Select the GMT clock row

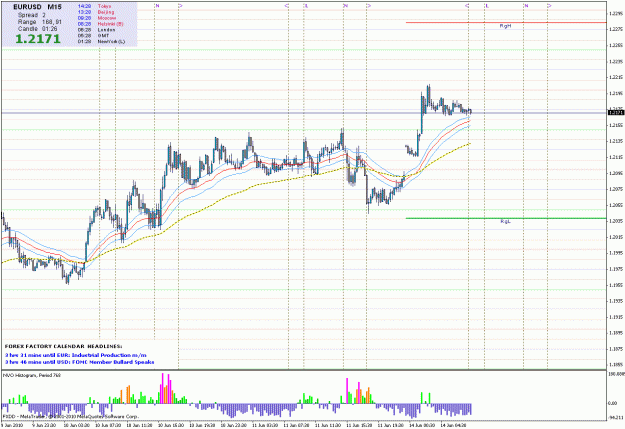pos(94,35)
